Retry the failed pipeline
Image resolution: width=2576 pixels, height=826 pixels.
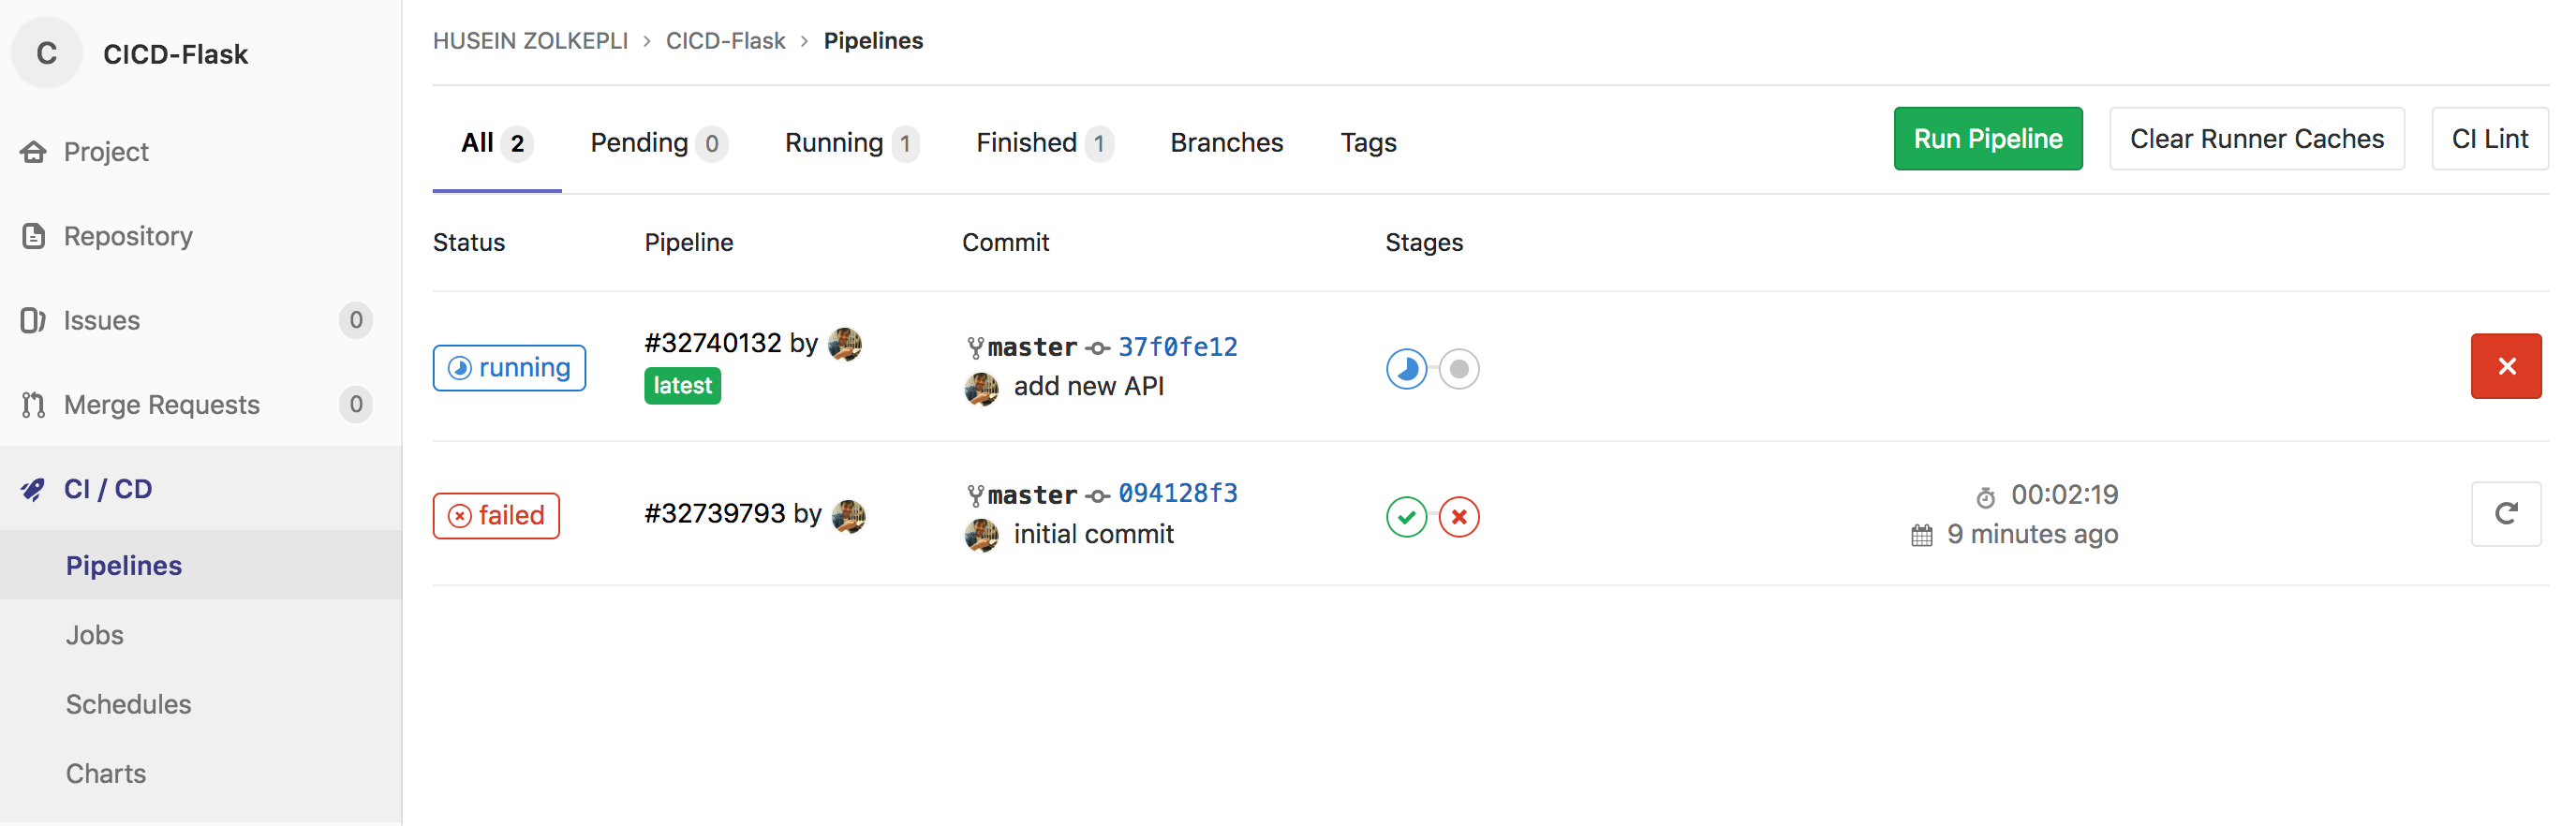pos(2506,514)
